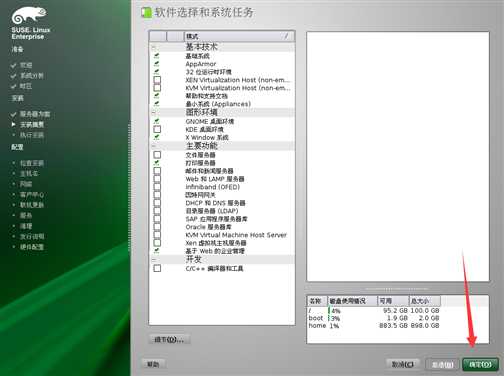Toggle the 帮助和支持文档 checkbox

tap(157, 96)
